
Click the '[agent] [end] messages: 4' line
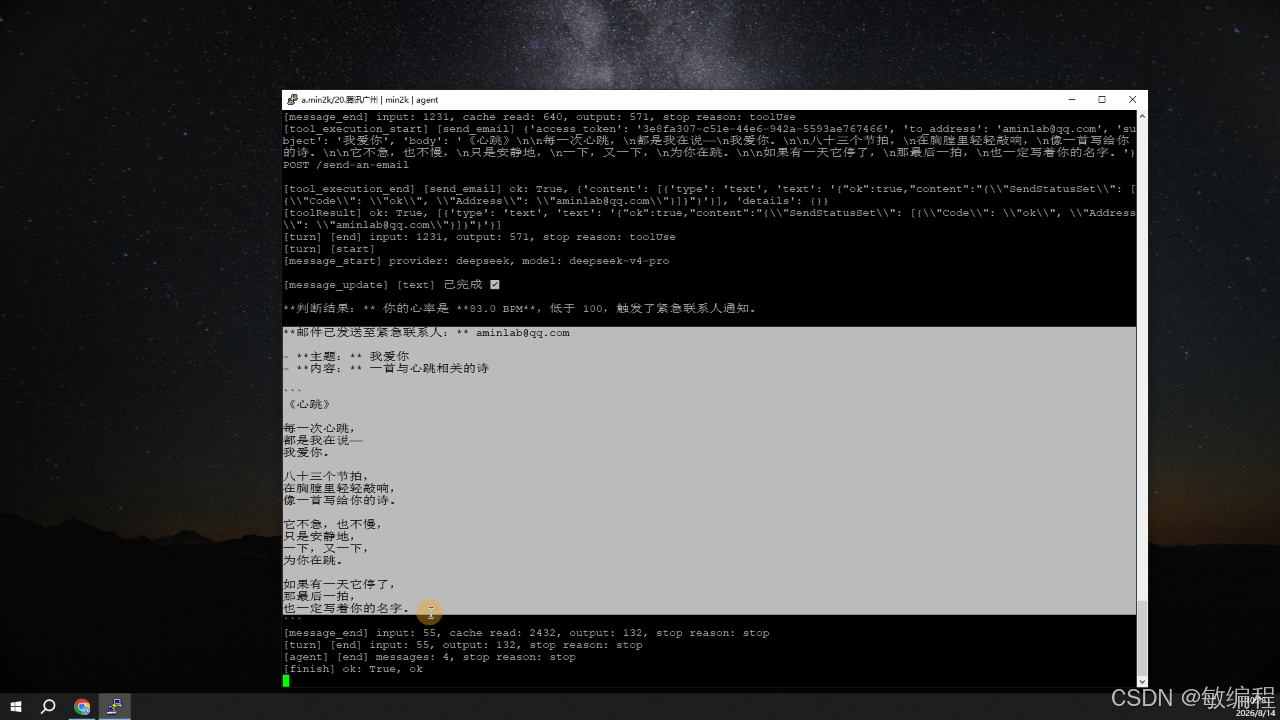[429, 657]
